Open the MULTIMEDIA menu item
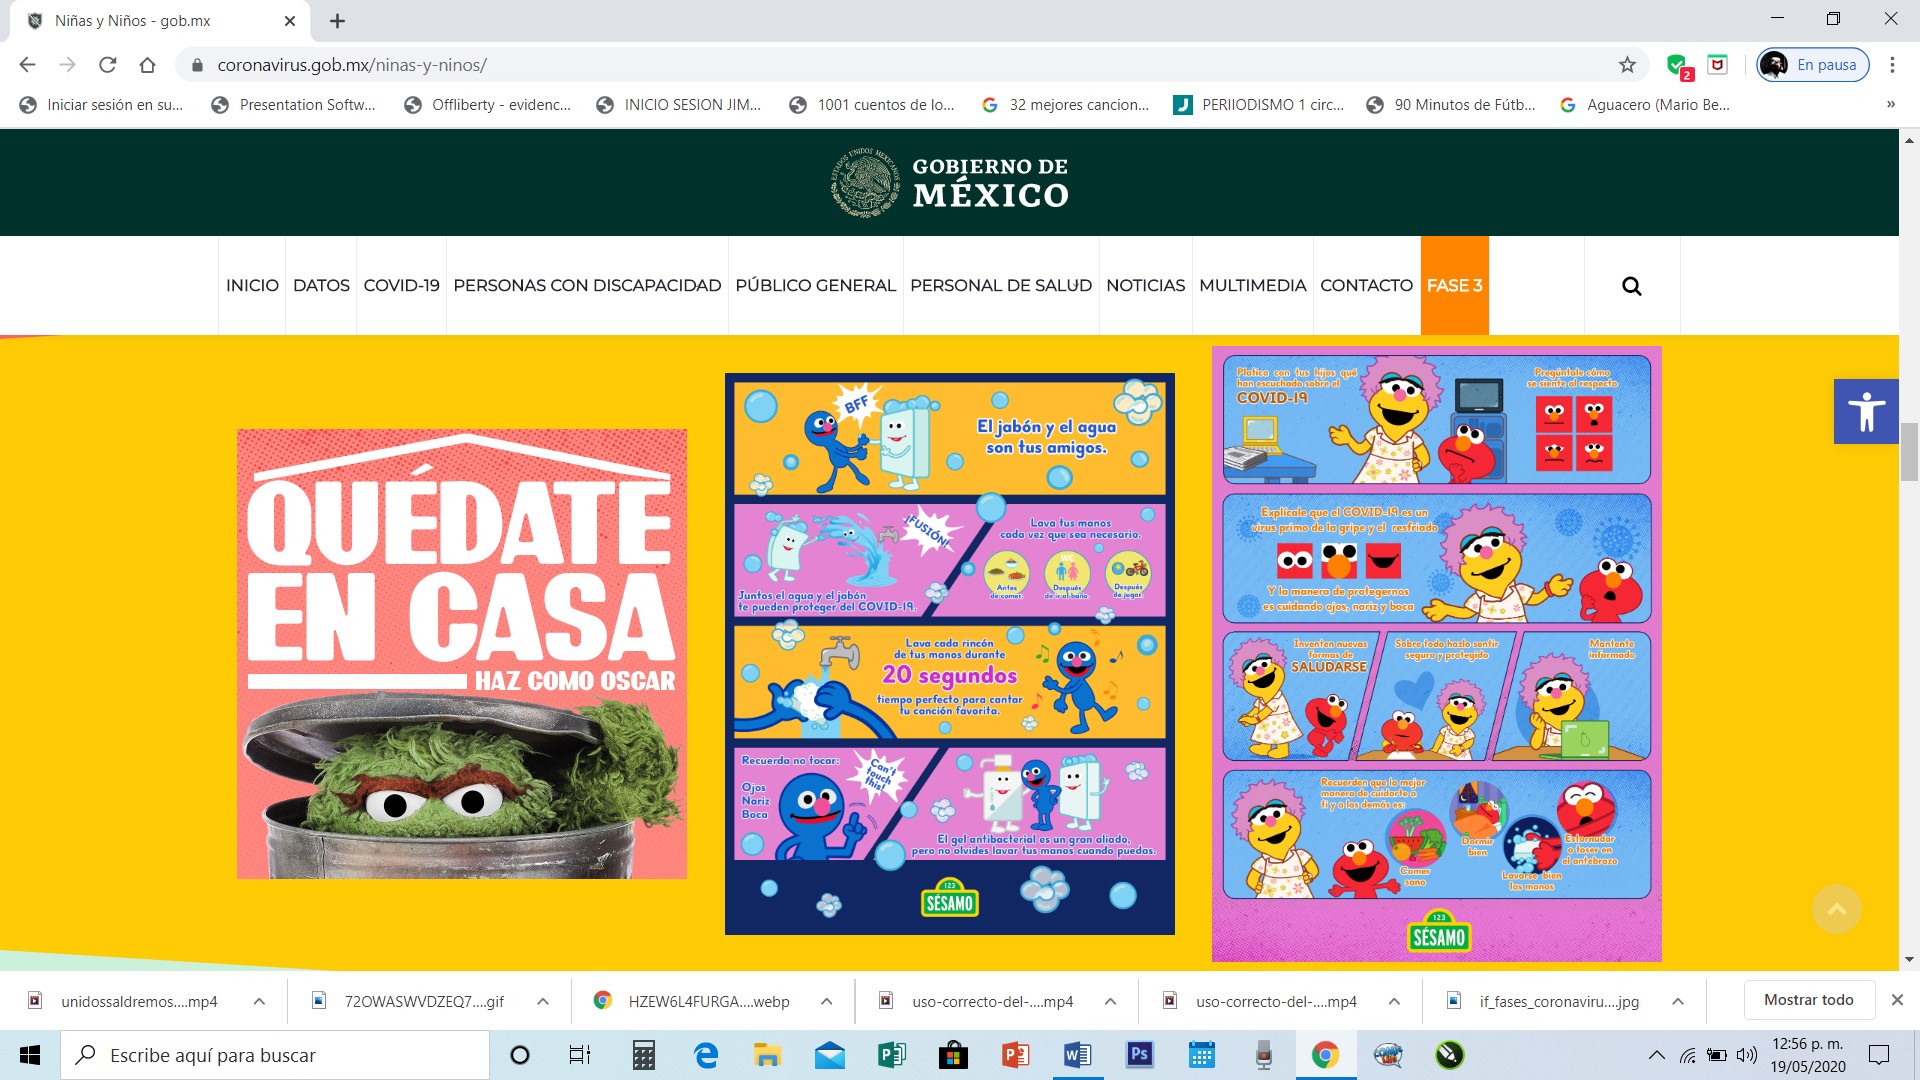This screenshot has height=1080, width=1920. (x=1252, y=286)
